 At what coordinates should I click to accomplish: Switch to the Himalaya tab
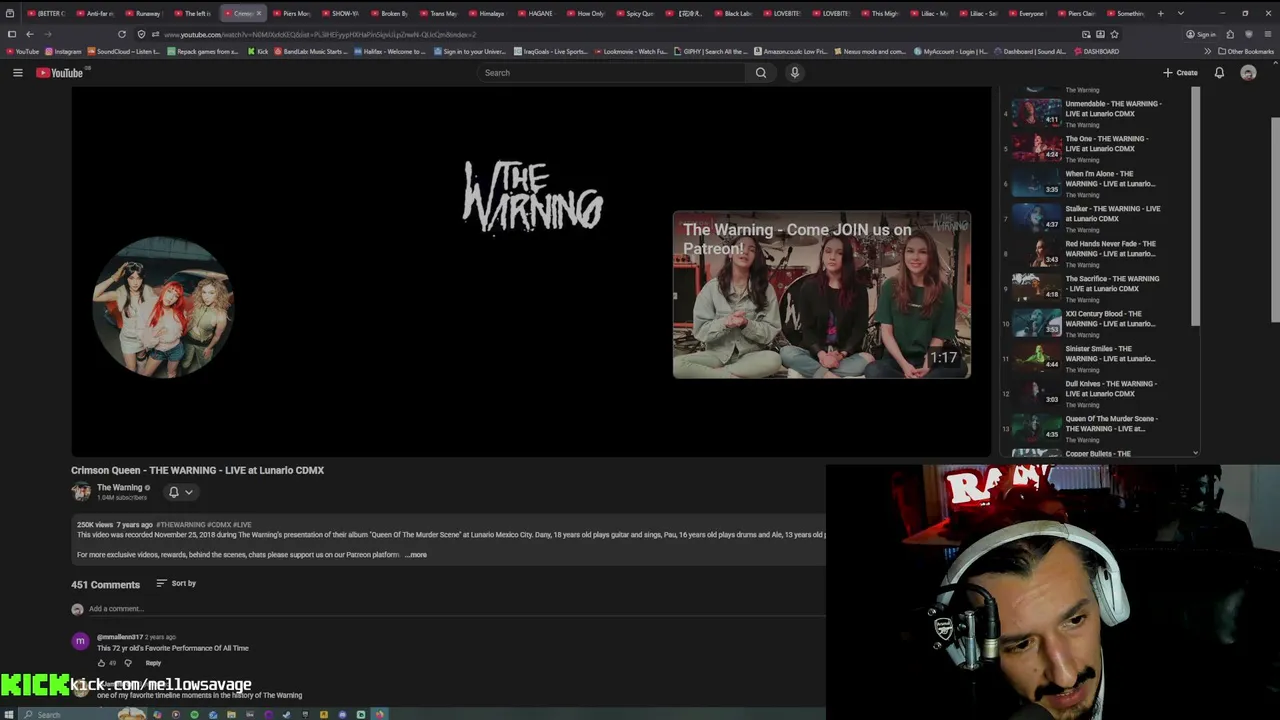[487, 13]
